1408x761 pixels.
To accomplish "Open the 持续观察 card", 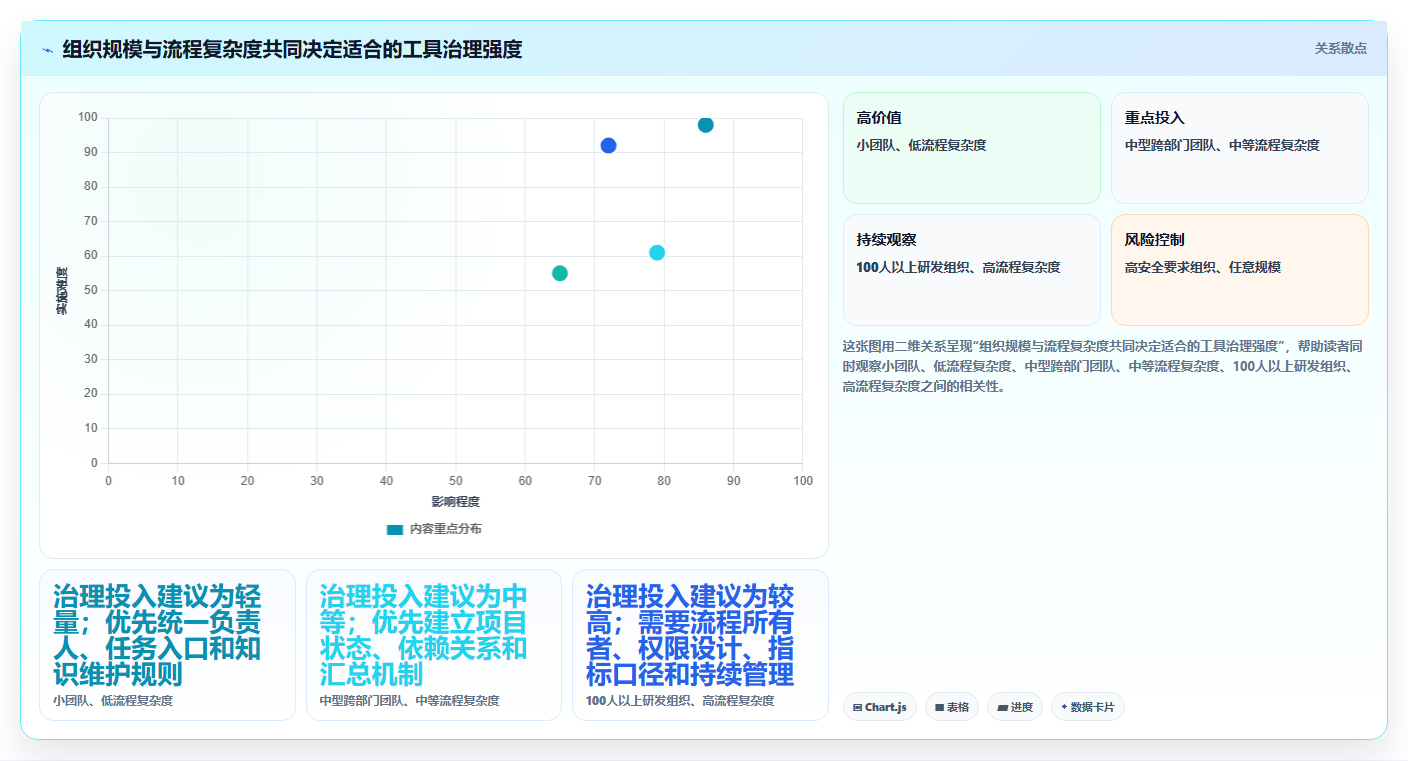I will (x=972, y=270).
